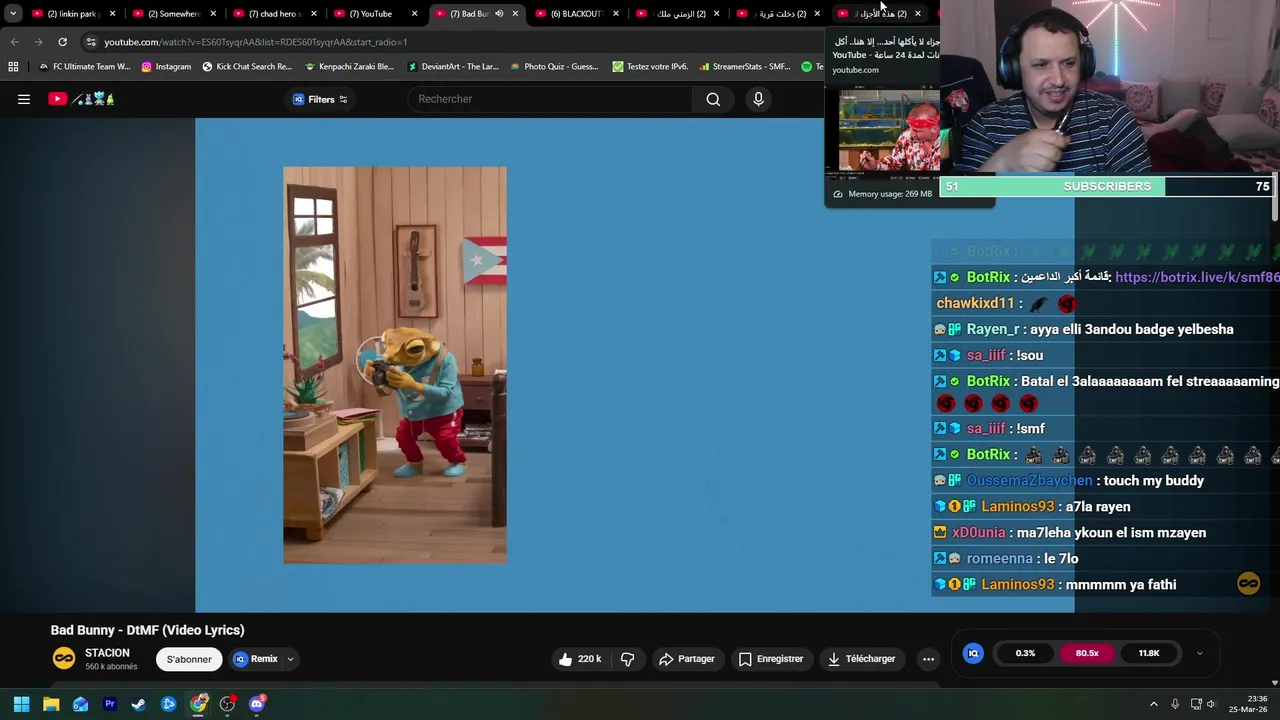Click the botrix.live link in chat

[x=1197, y=277]
